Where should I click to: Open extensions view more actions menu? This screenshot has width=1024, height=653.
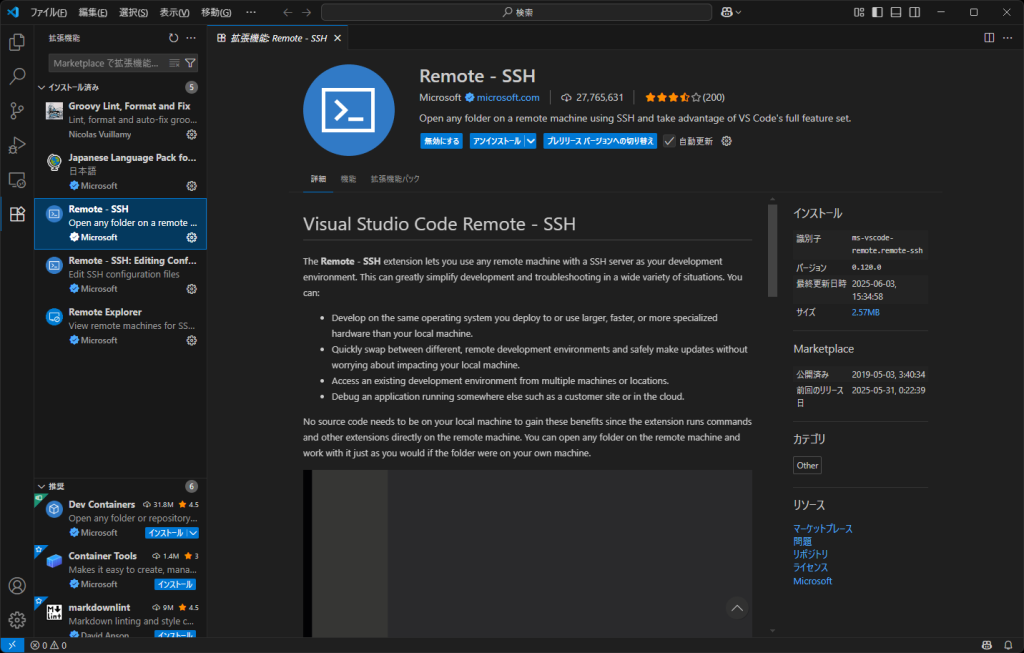191,38
